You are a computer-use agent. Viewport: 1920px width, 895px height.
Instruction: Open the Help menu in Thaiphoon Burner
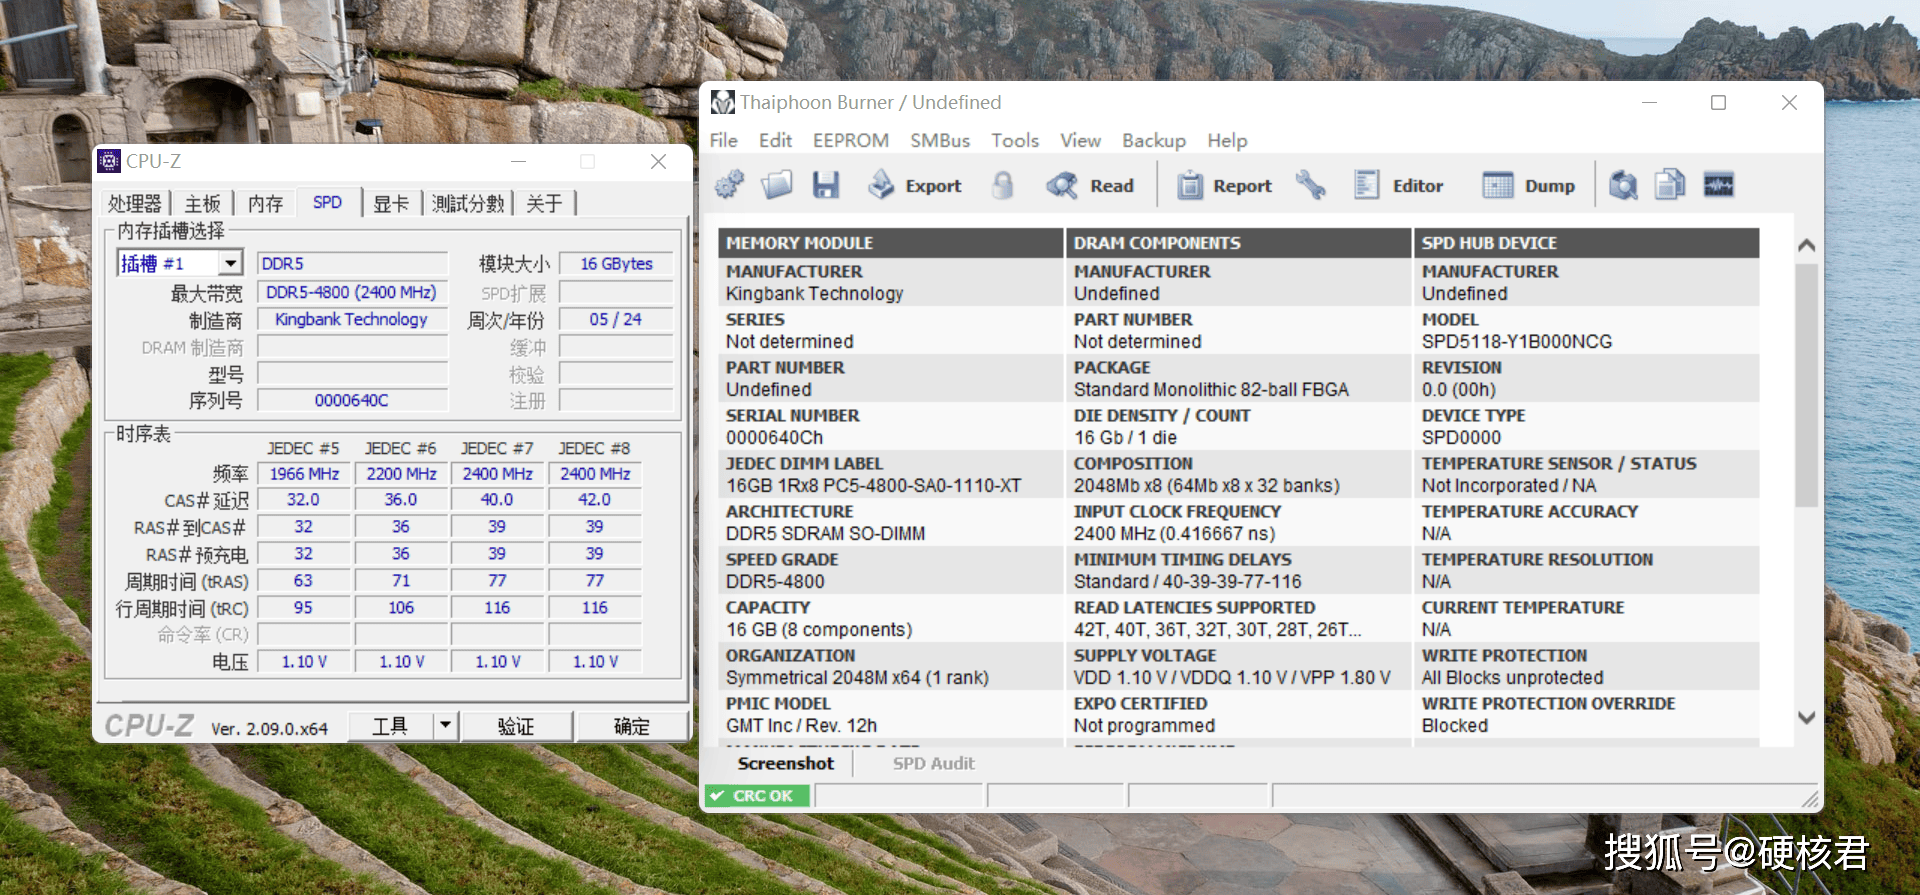tap(1227, 141)
